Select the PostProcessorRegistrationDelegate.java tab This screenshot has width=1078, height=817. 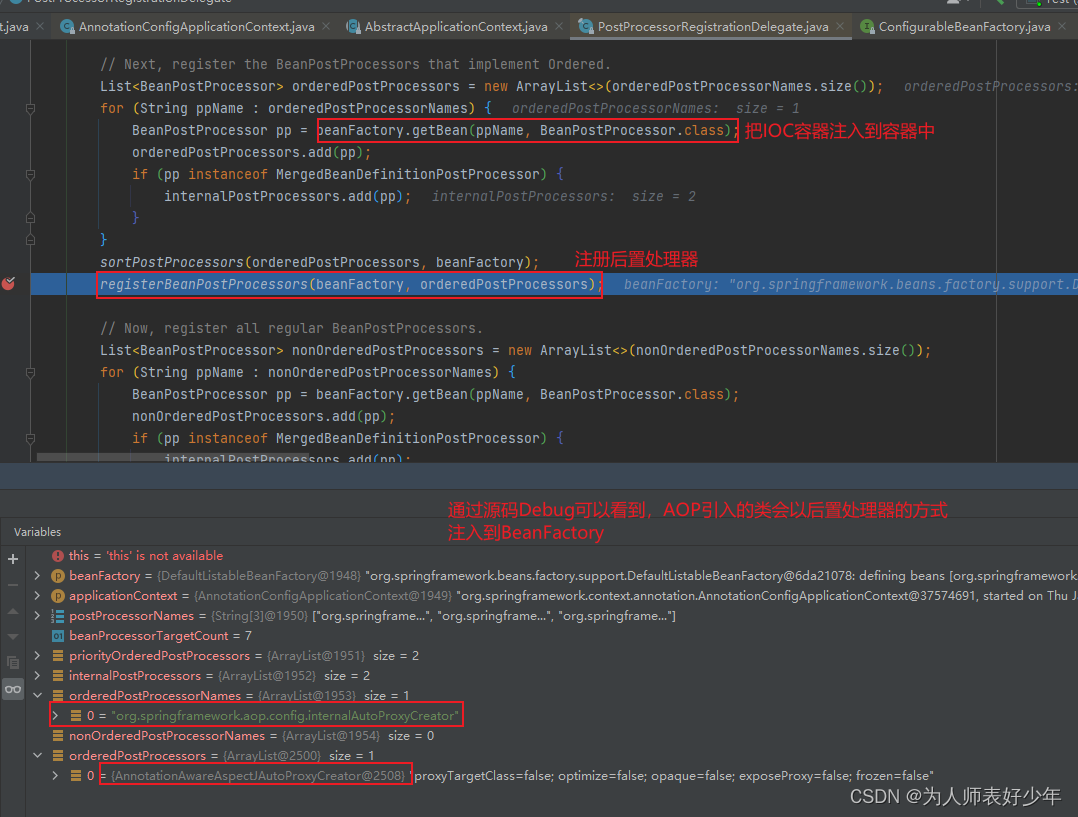[713, 27]
